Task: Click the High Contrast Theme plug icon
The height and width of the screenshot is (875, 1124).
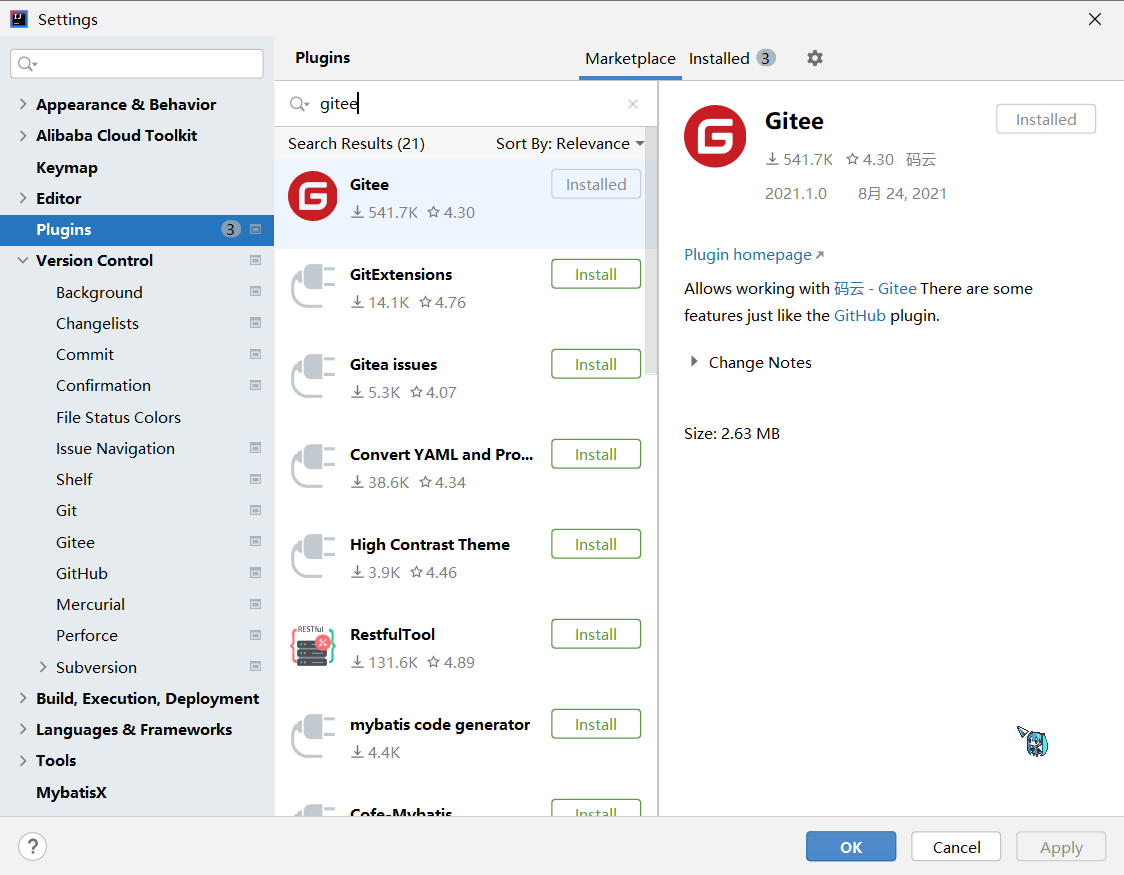Action: coord(313,556)
